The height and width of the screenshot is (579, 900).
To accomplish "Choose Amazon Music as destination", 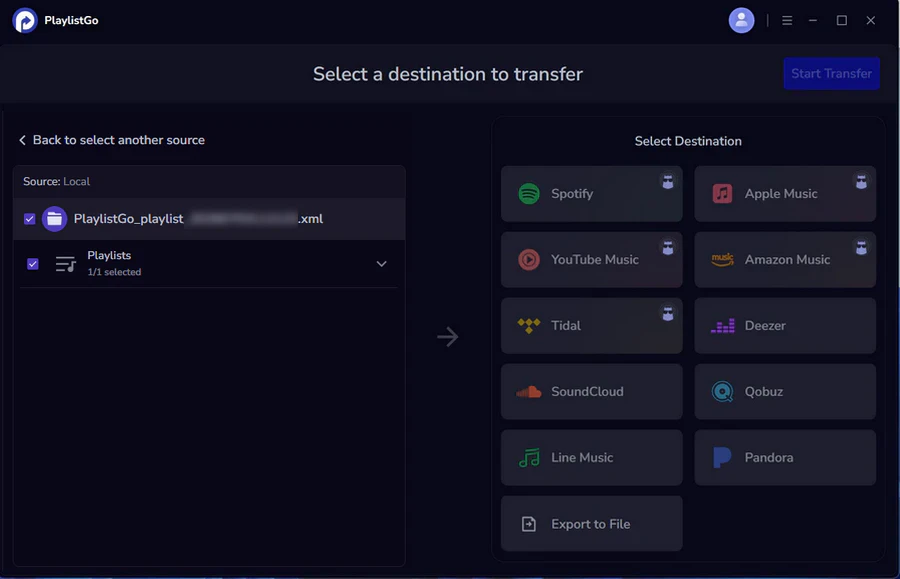I will point(785,260).
